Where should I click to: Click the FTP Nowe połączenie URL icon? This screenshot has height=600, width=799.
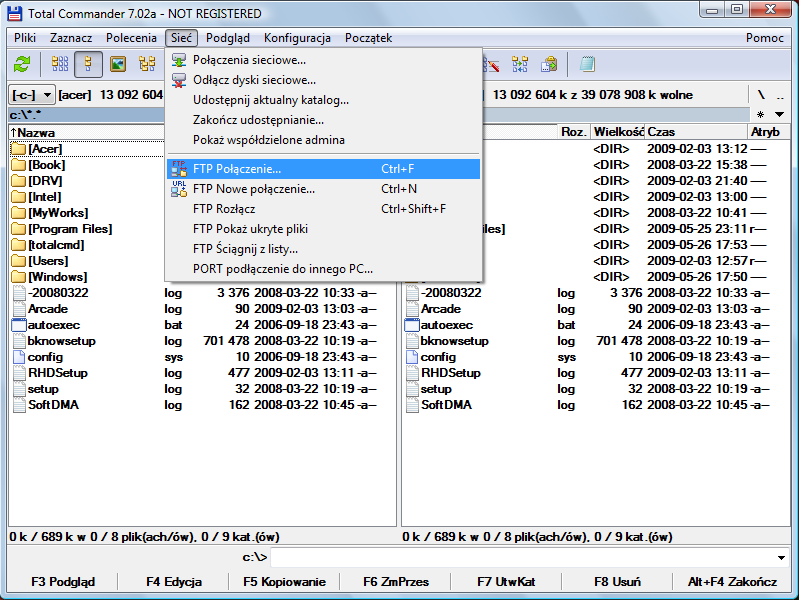[179, 189]
